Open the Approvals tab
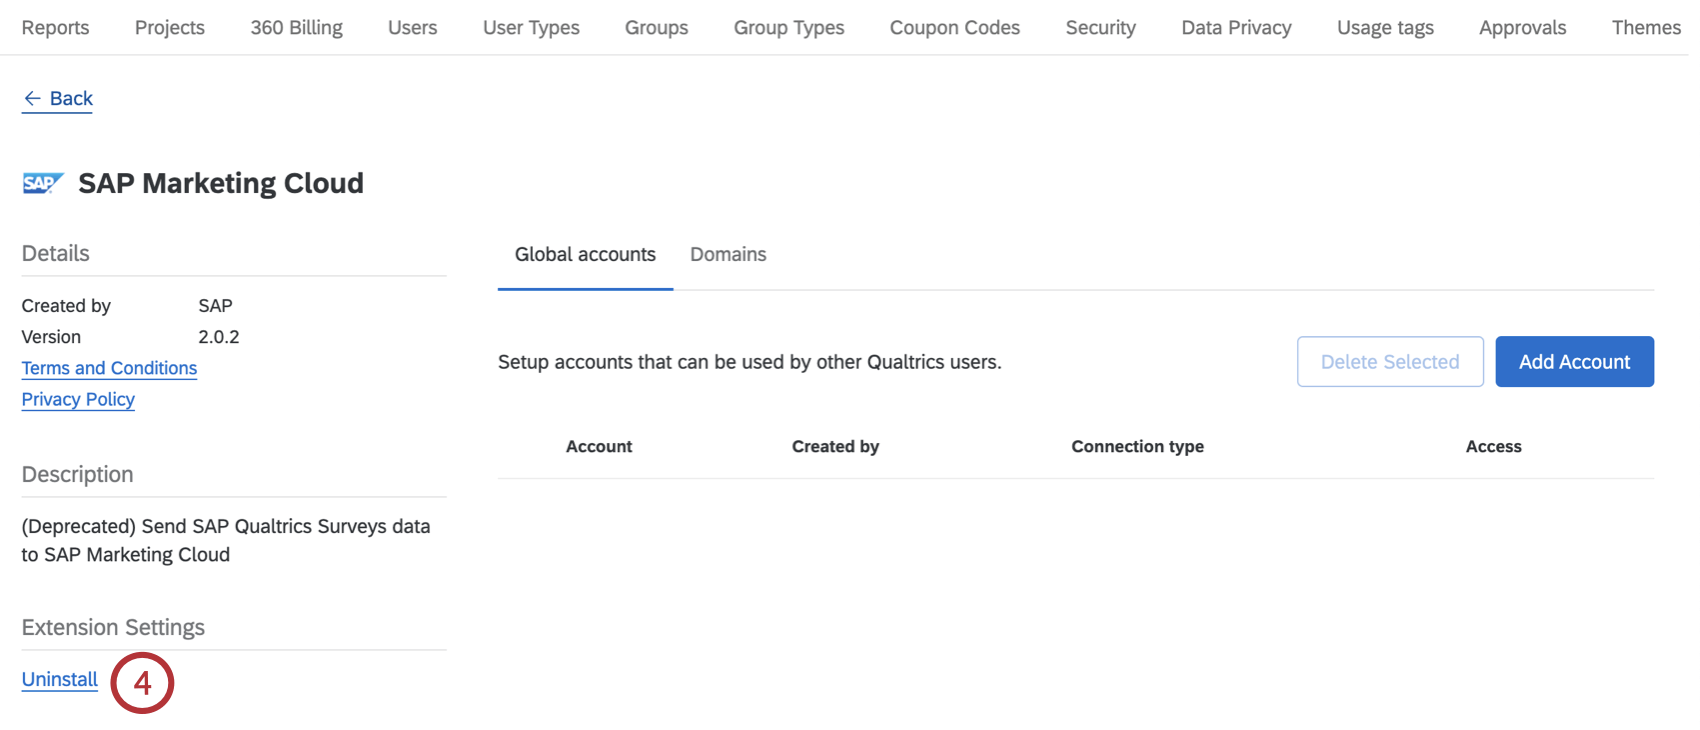The image size is (1700, 730). 1522,28
